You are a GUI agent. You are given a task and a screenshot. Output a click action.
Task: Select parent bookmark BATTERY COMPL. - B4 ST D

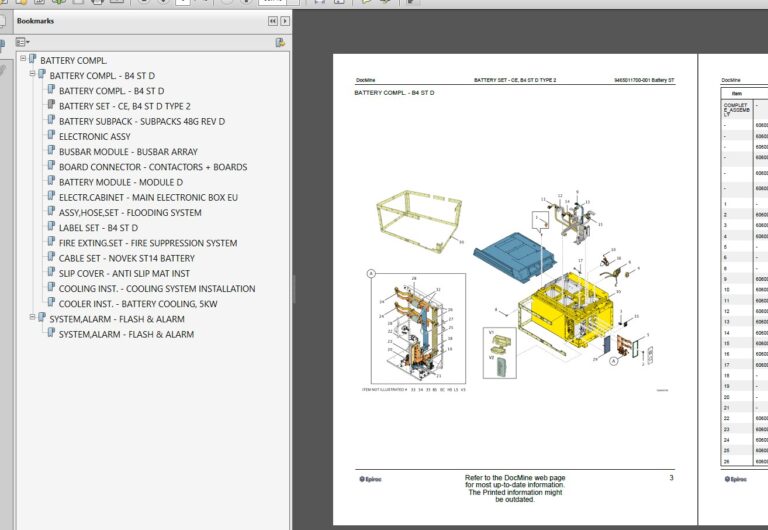click(102, 76)
